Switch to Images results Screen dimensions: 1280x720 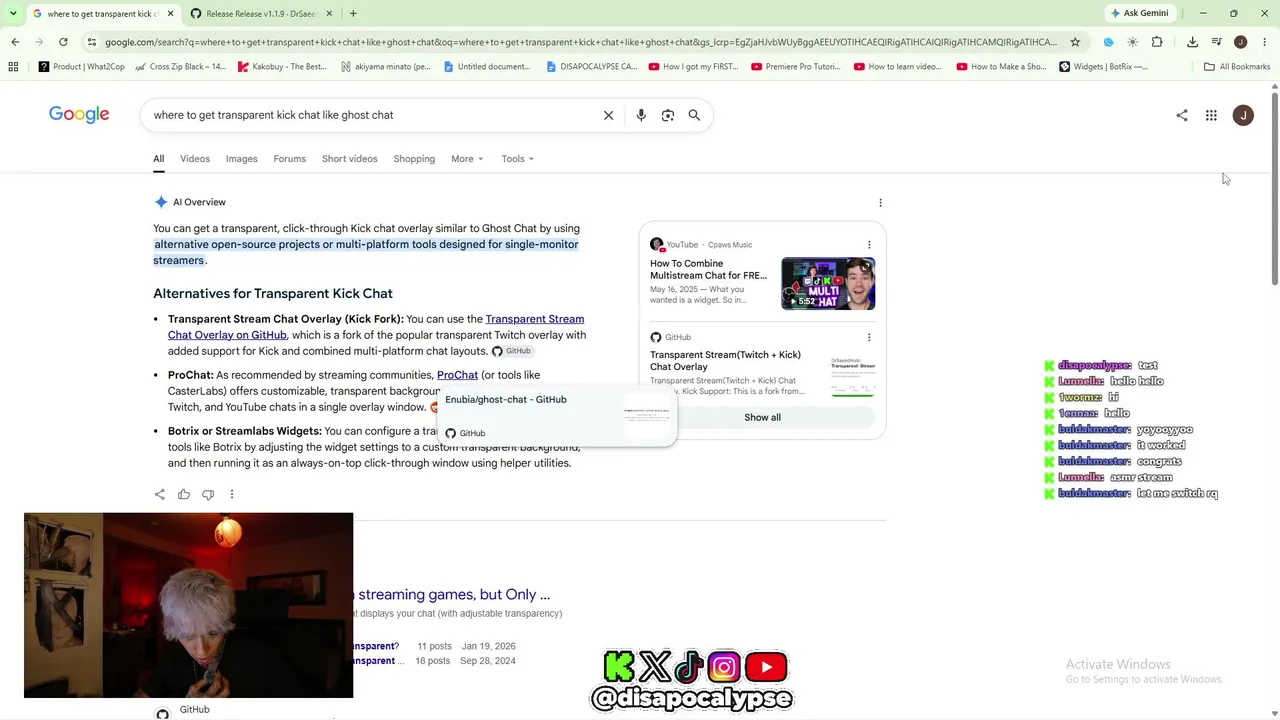pyautogui.click(x=241, y=159)
